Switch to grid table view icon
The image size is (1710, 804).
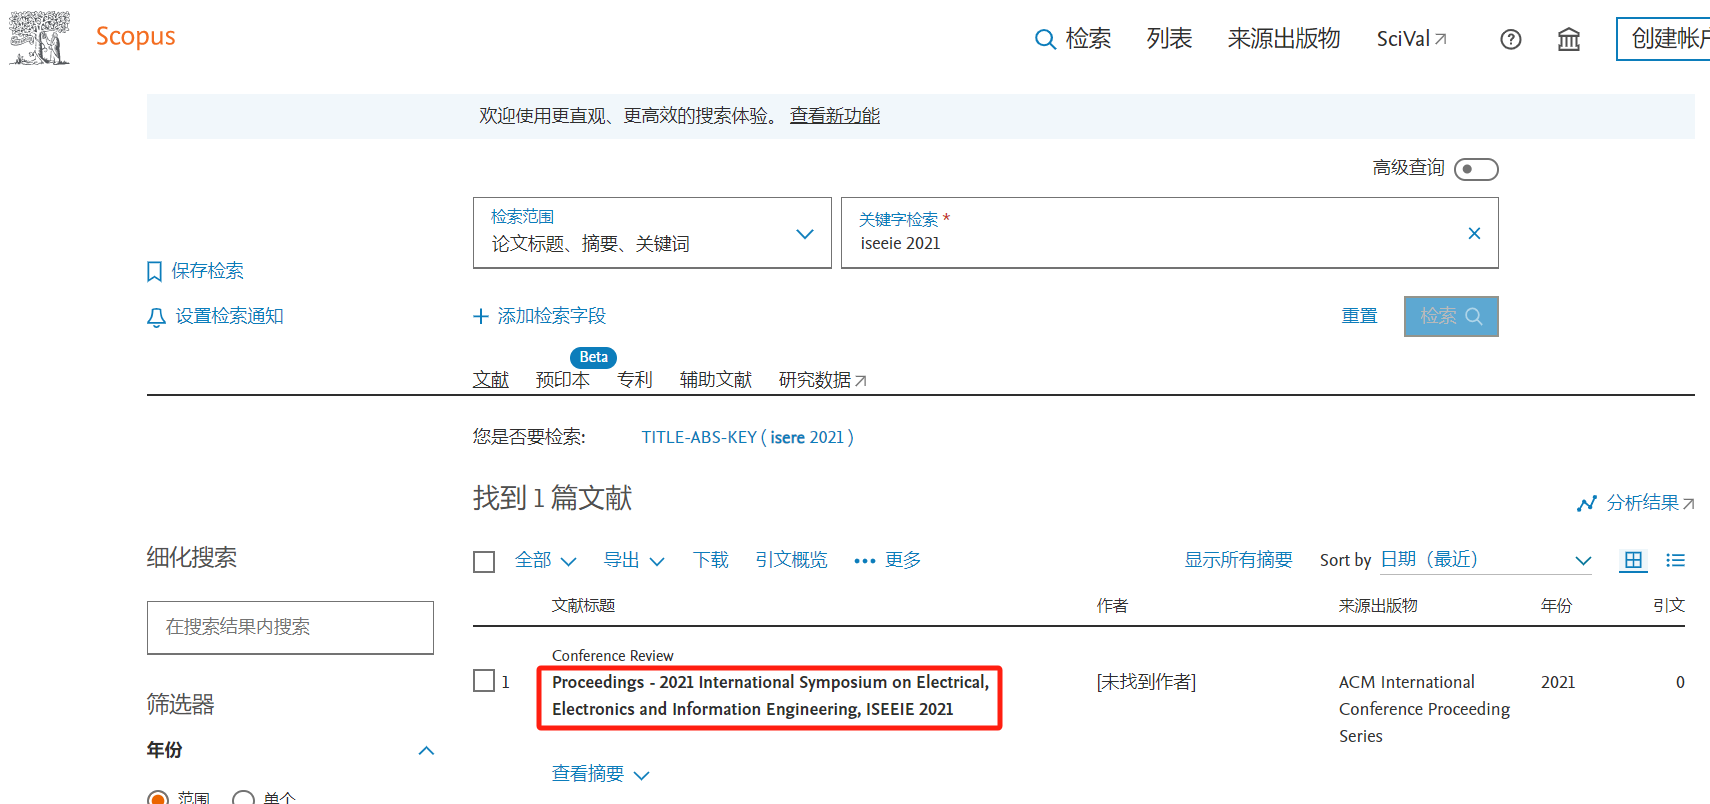pyautogui.click(x=1632, y=560)
